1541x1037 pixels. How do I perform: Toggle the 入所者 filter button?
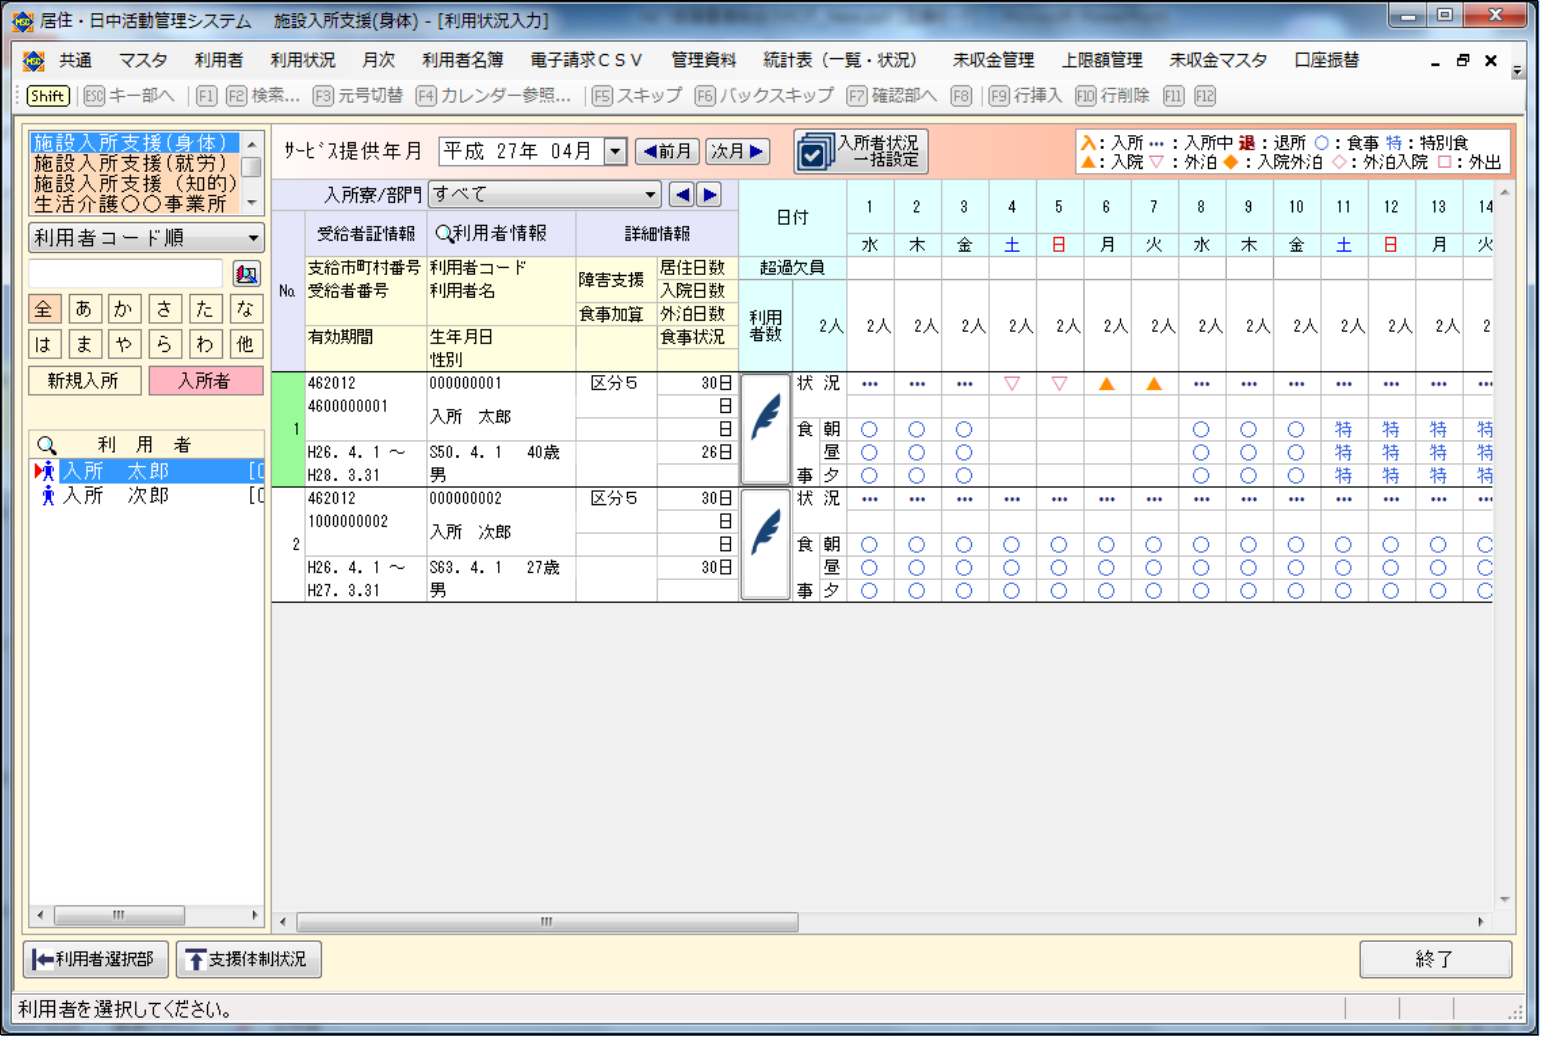click(205, 381)
